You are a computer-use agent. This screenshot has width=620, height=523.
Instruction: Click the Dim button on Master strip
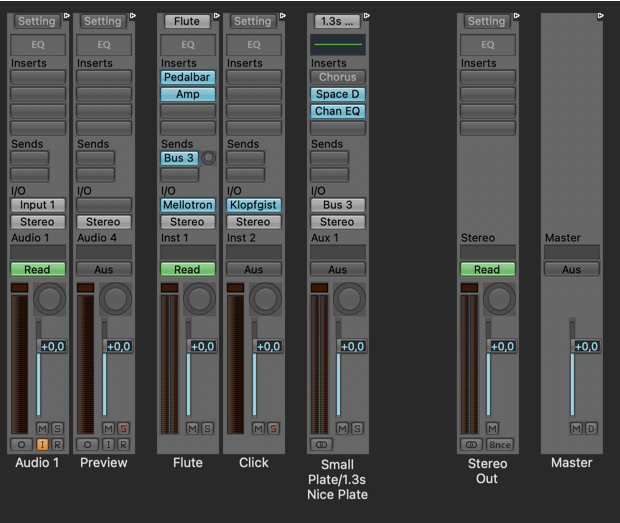tap(591, 428)
